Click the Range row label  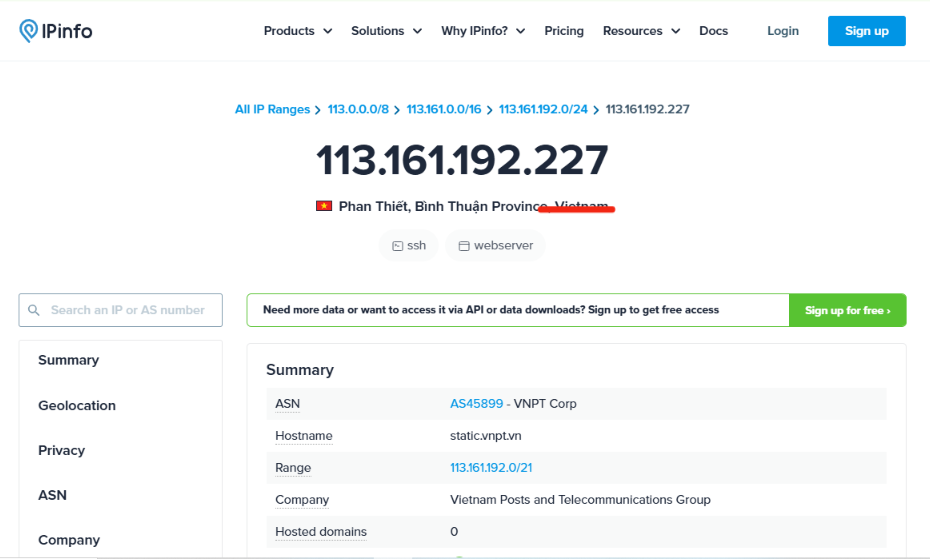(293, 468)
